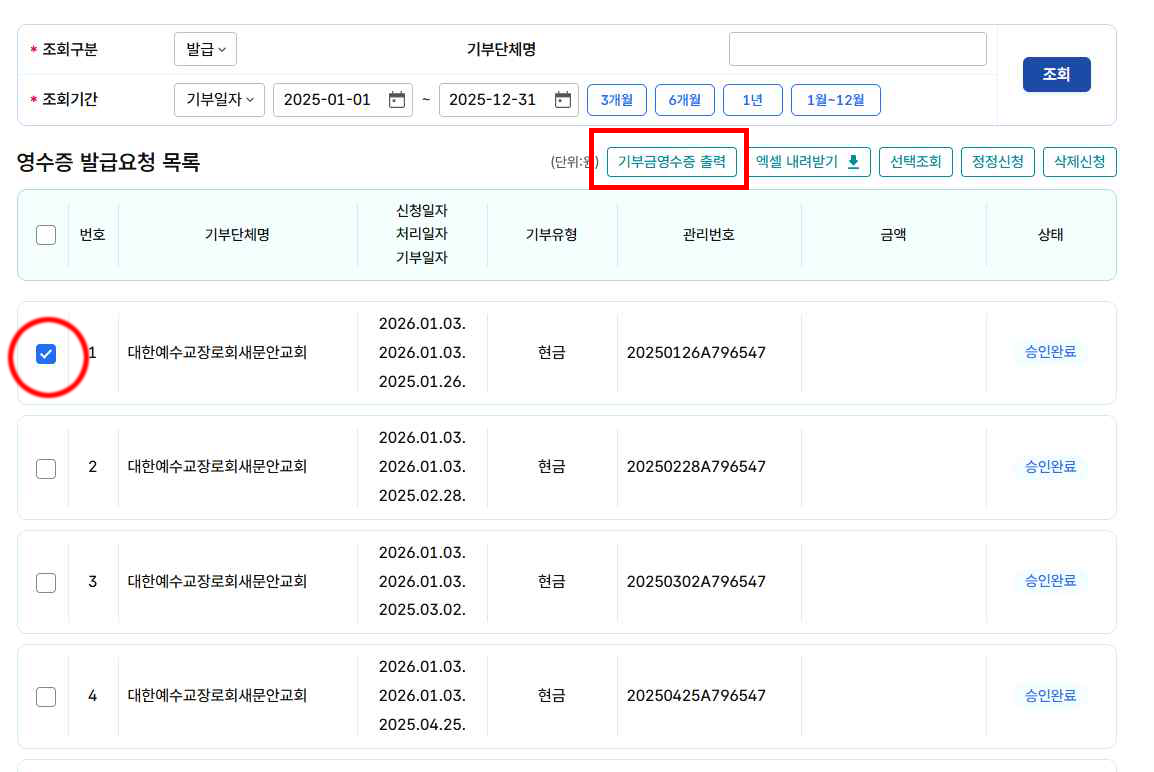
Task: Set the period to 3개월
Action: click(617, 100)
